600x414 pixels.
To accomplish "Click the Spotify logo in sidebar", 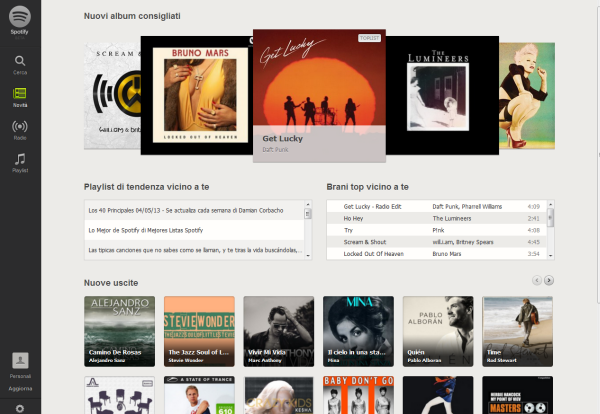I will point(20,17).
